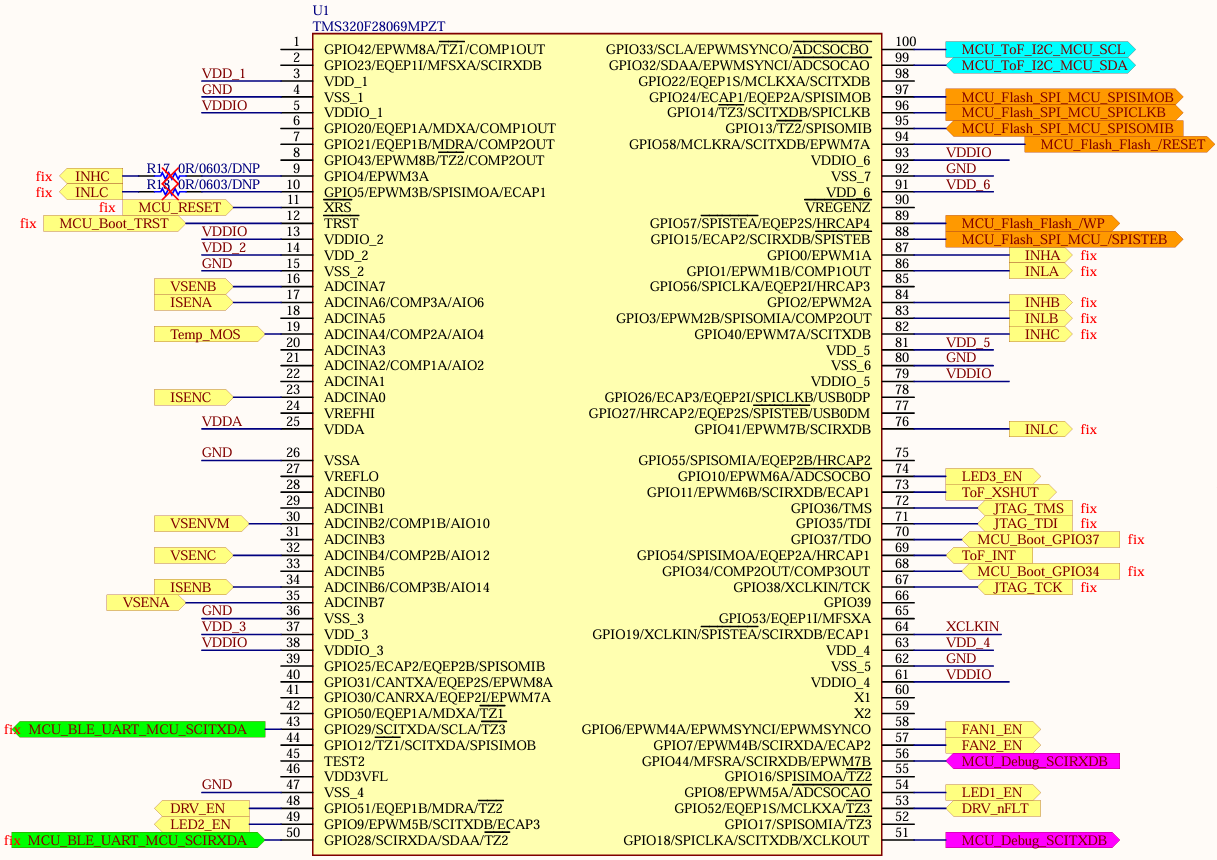
Task: Click the TEST2 pin name
Action: tap(344, 761)
